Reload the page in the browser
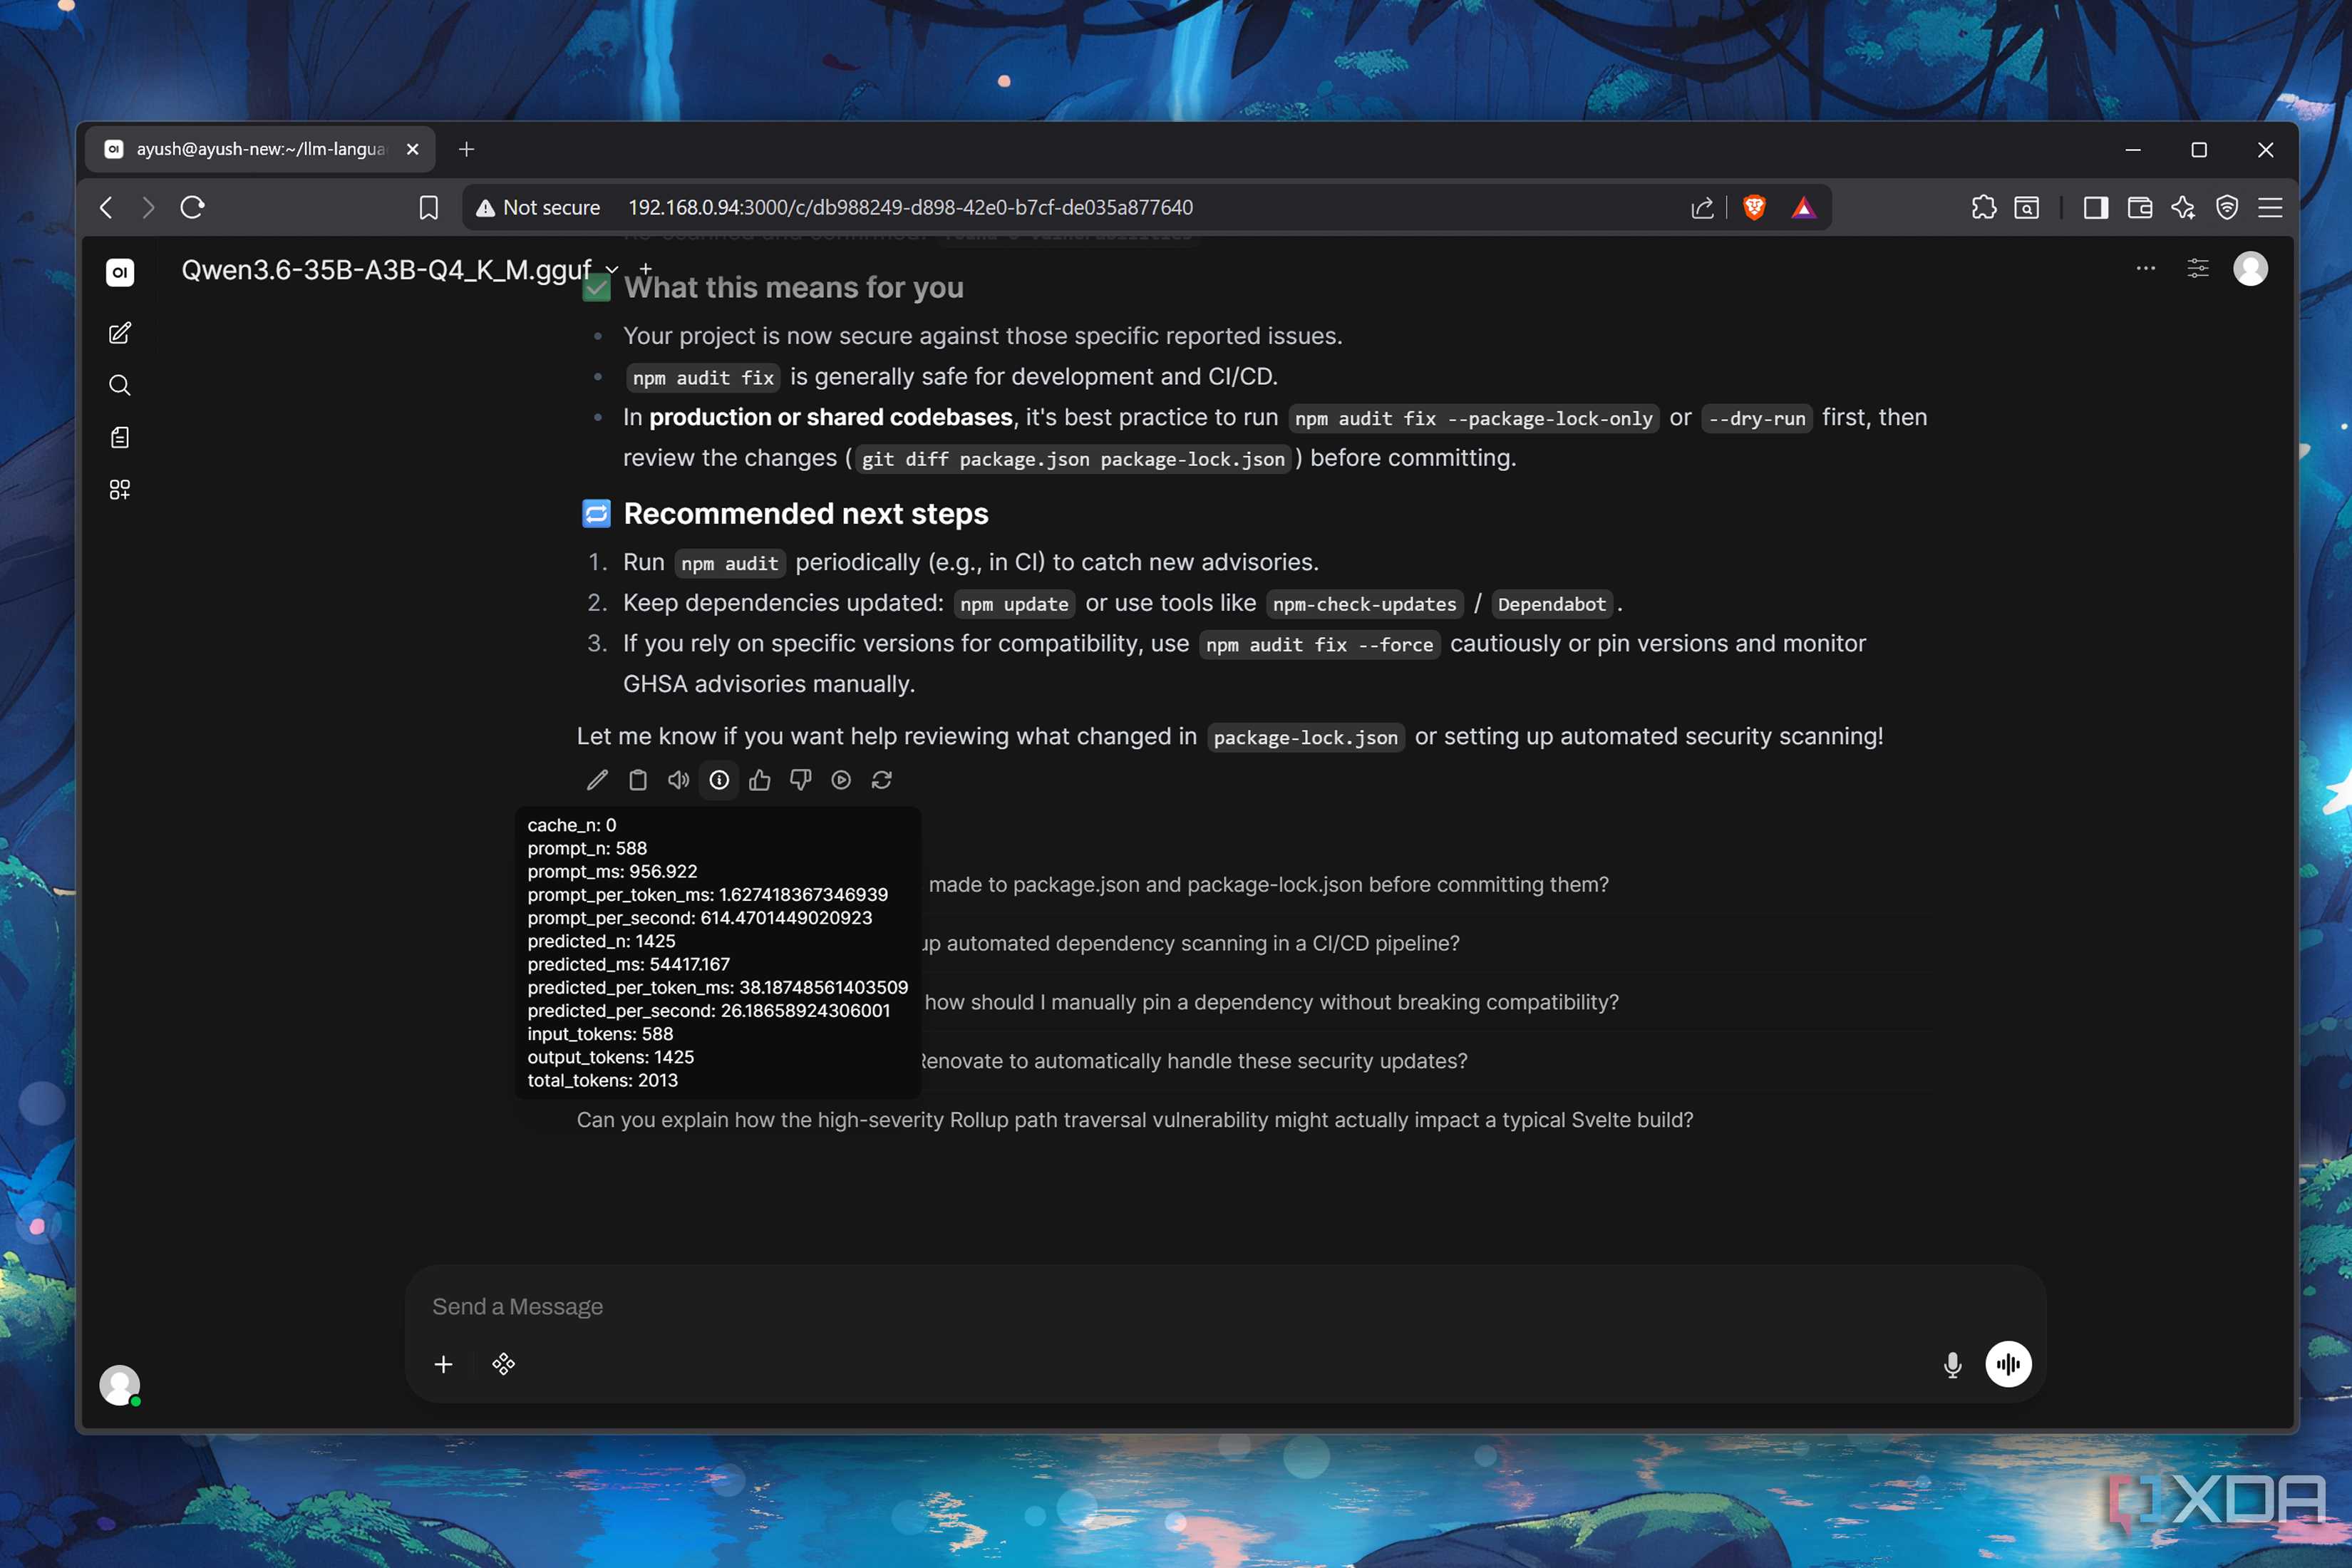This screenshot has height=1568, width=2352. (192, 207)
